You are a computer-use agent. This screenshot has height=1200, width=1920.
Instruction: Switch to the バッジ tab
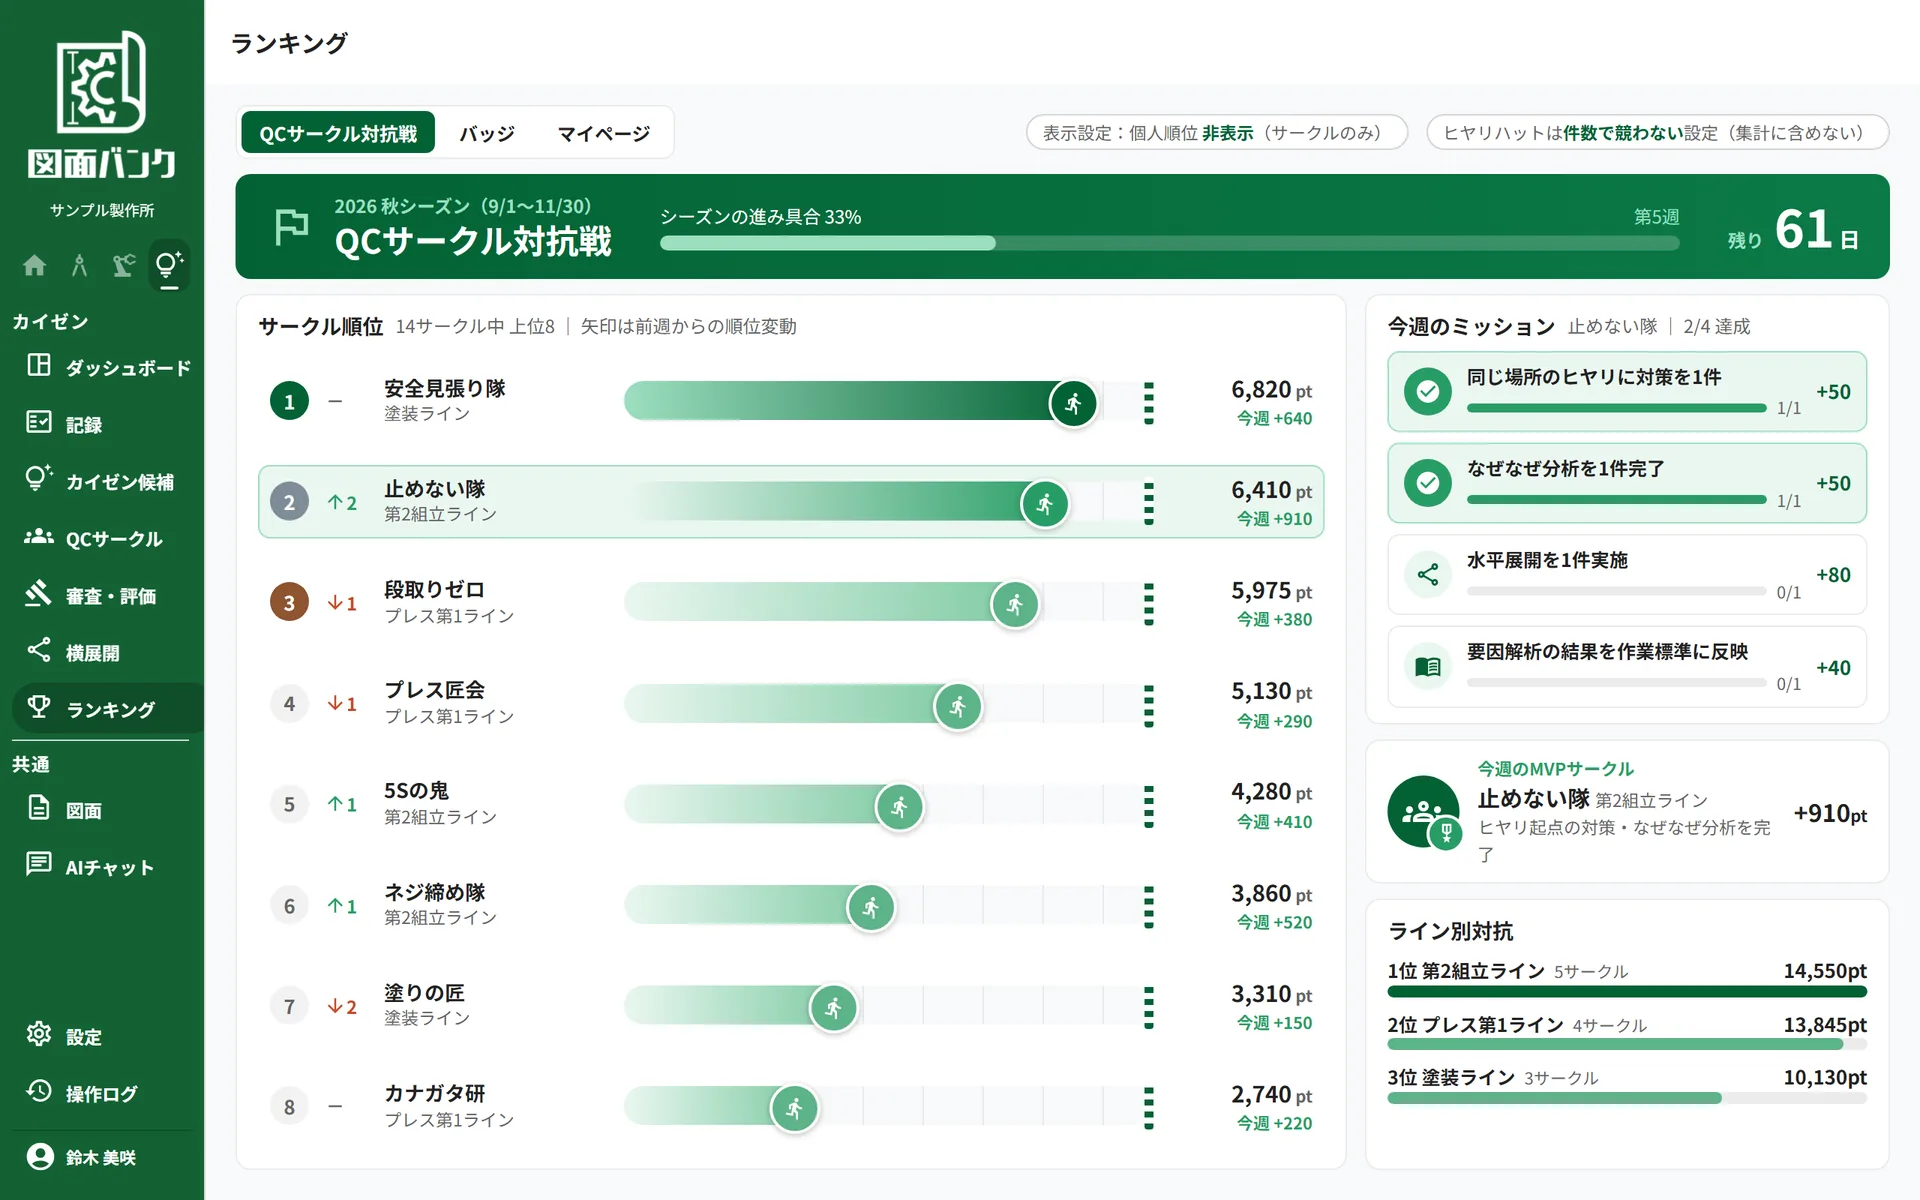click(x=487, y=133)
